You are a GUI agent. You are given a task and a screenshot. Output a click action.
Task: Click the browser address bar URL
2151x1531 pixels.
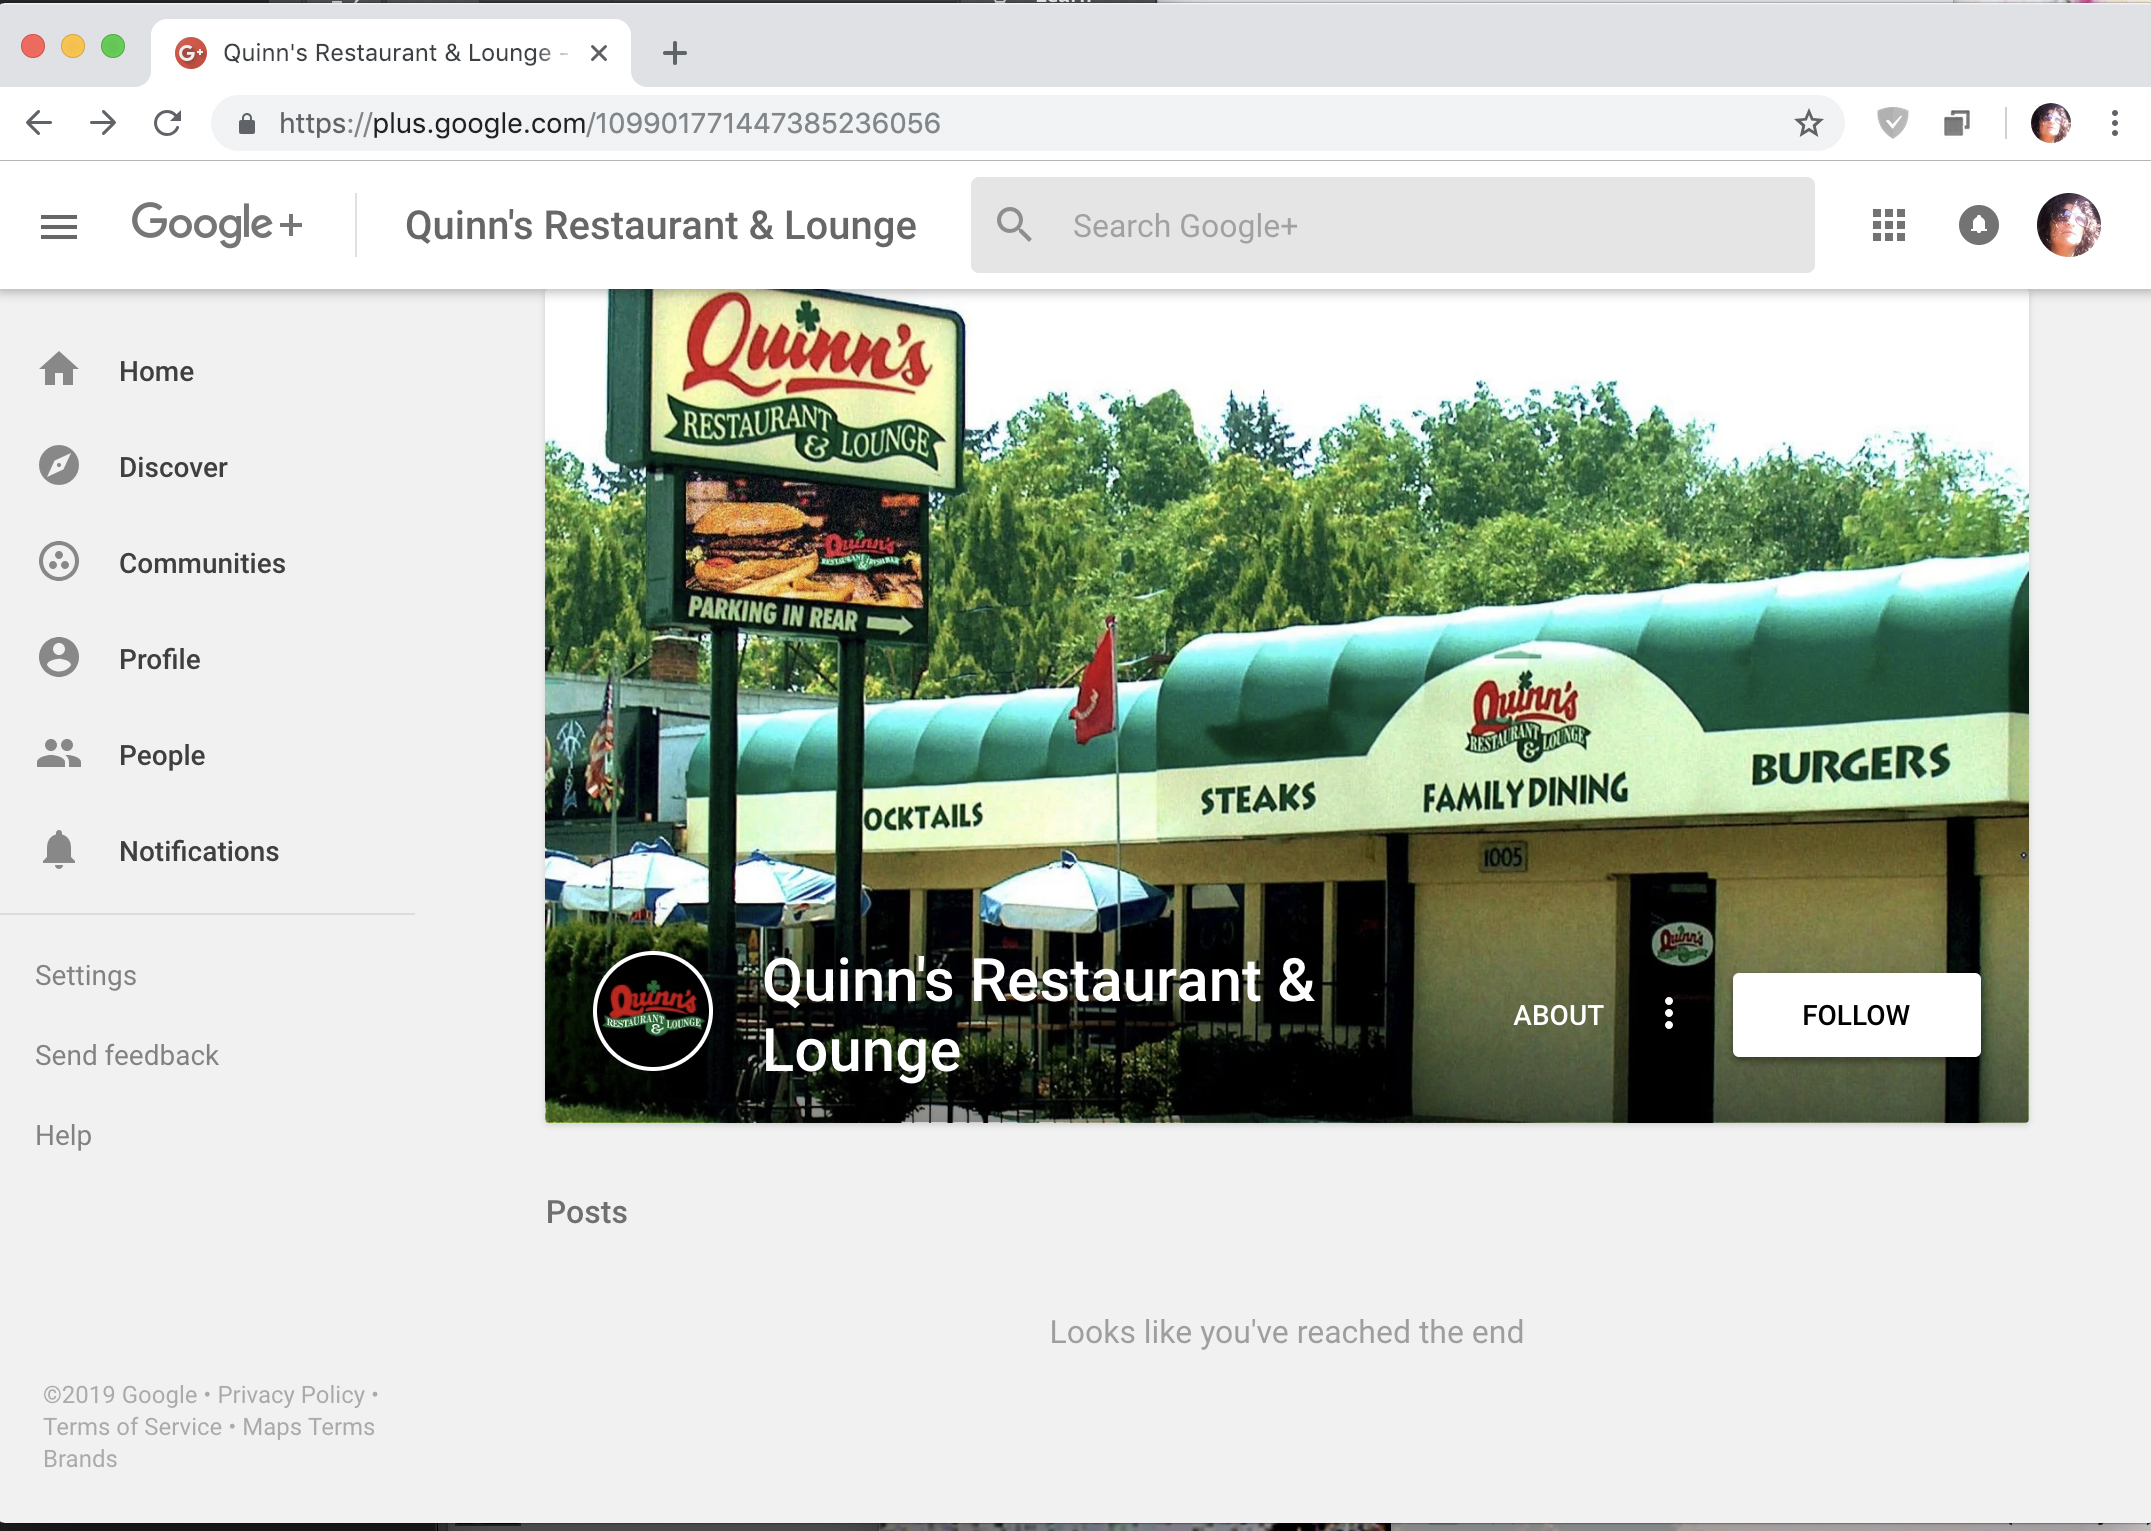click(609, 123)
